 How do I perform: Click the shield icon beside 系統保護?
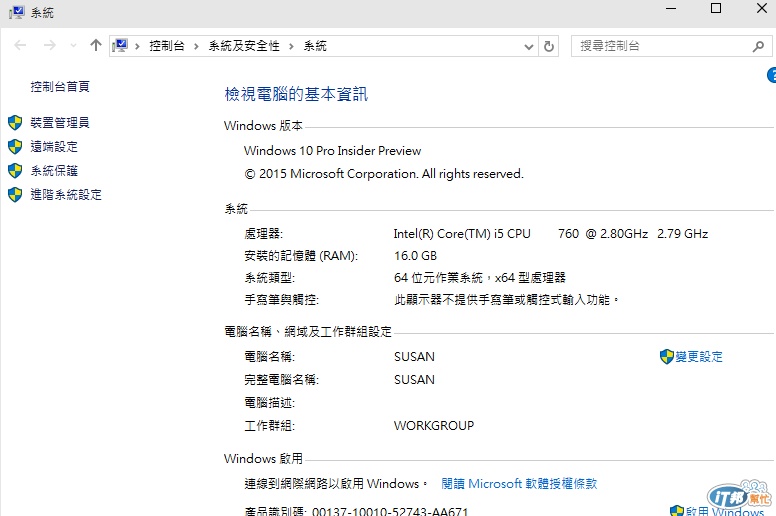[15, 171]
